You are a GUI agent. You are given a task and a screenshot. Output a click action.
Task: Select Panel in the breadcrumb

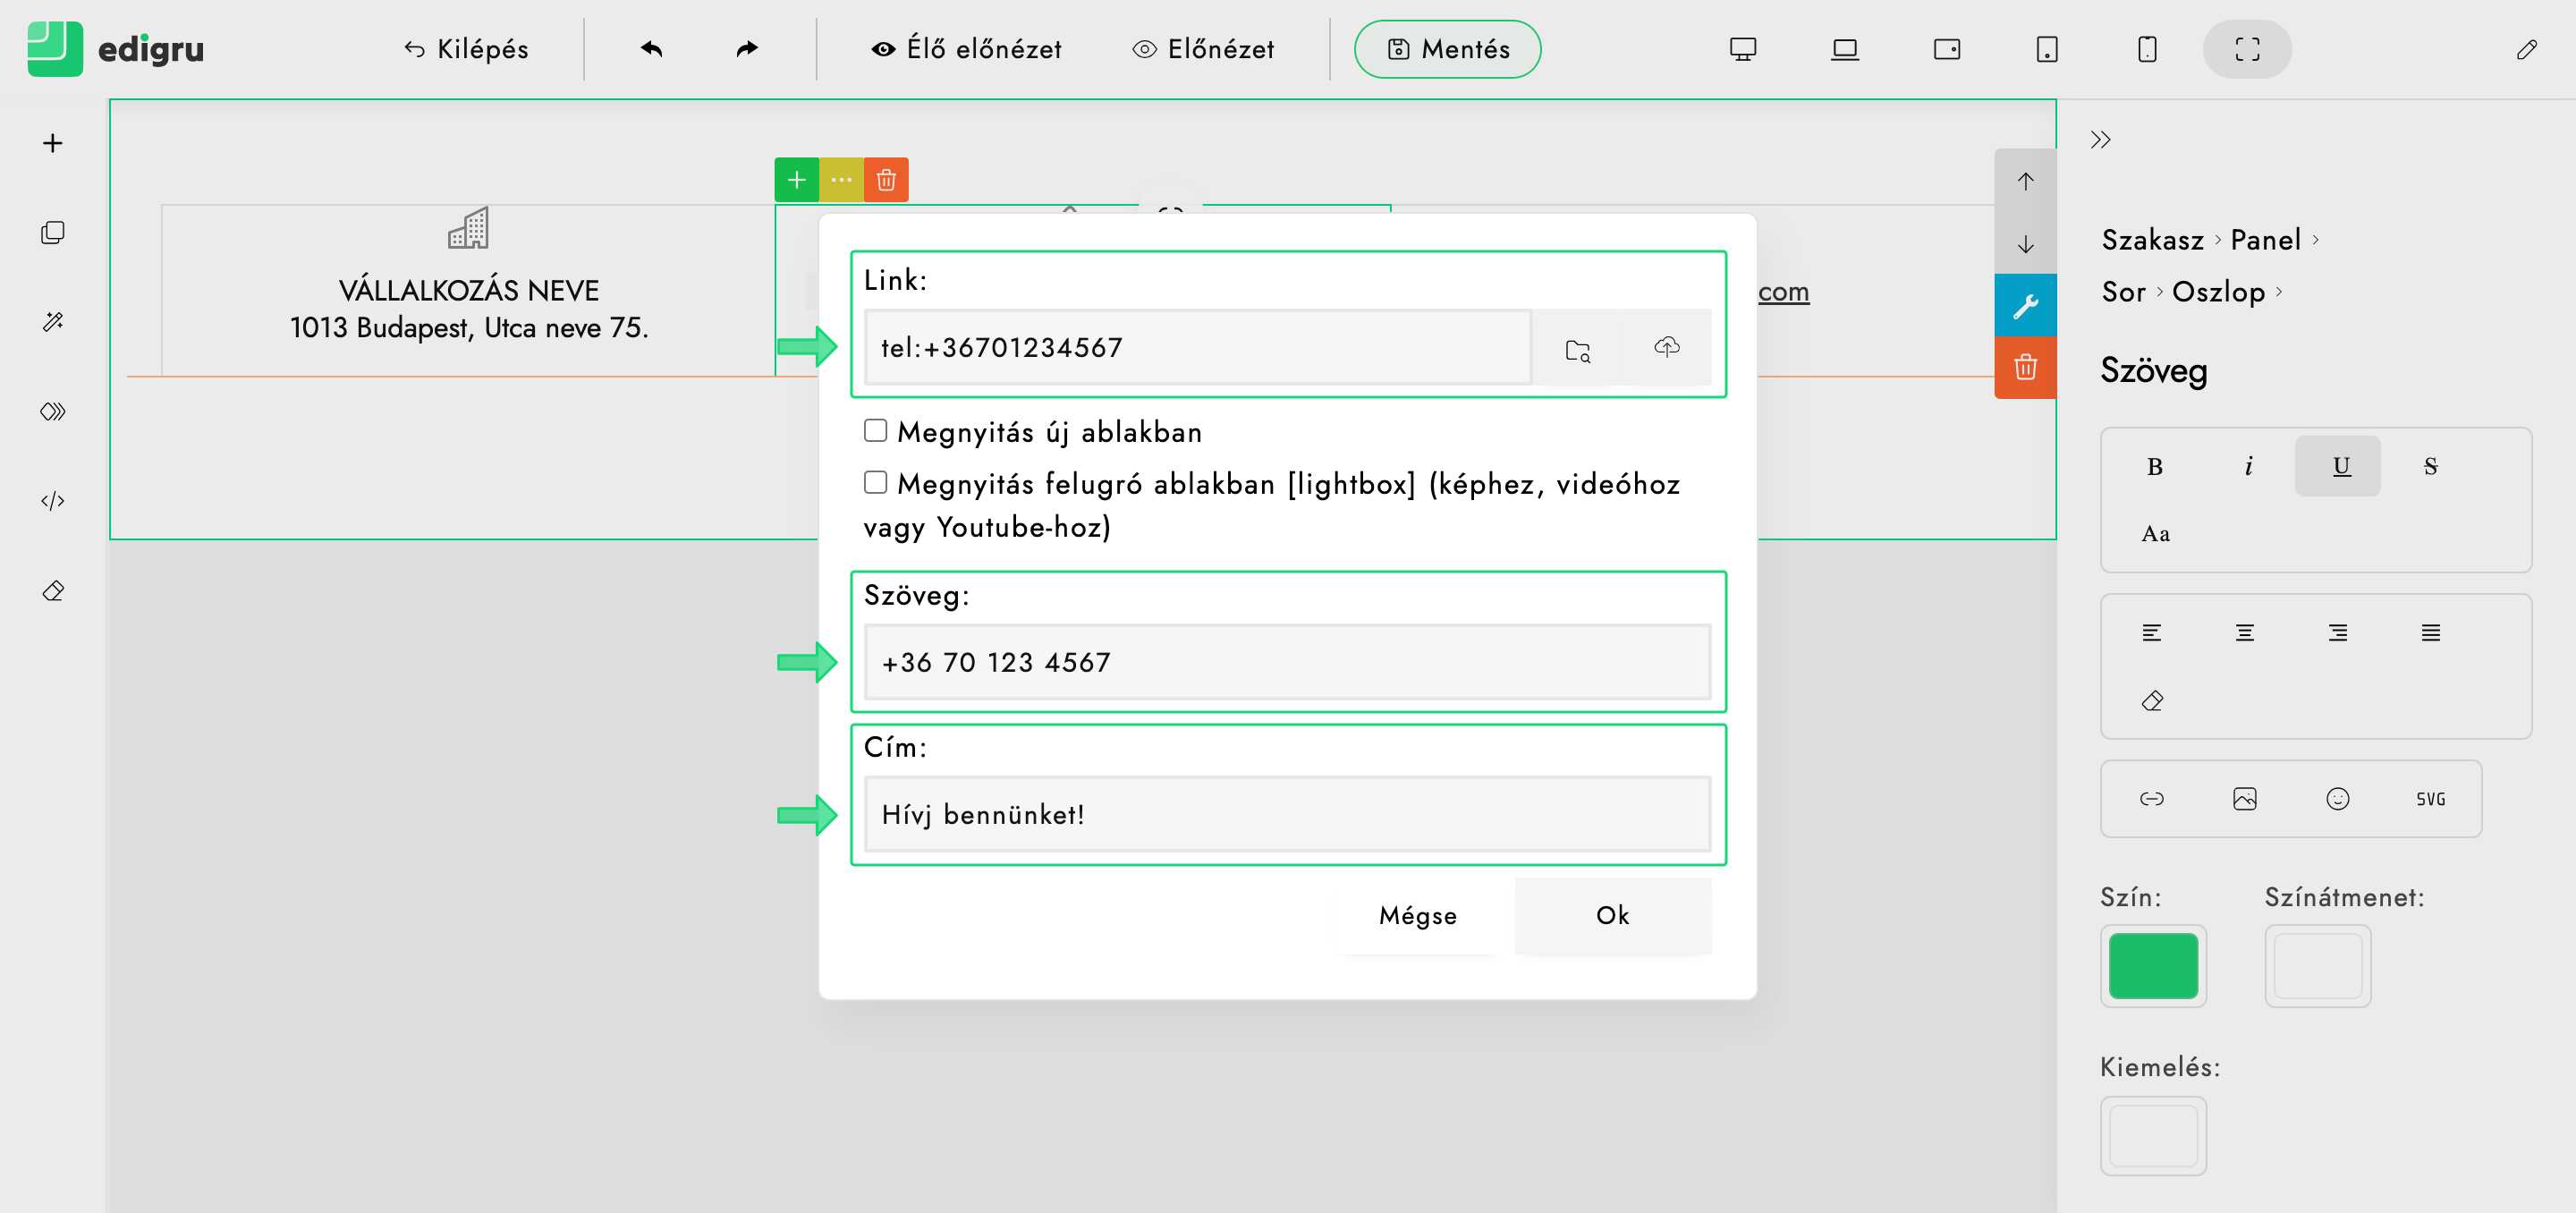pyautogui.click(x=2265, y=240)
